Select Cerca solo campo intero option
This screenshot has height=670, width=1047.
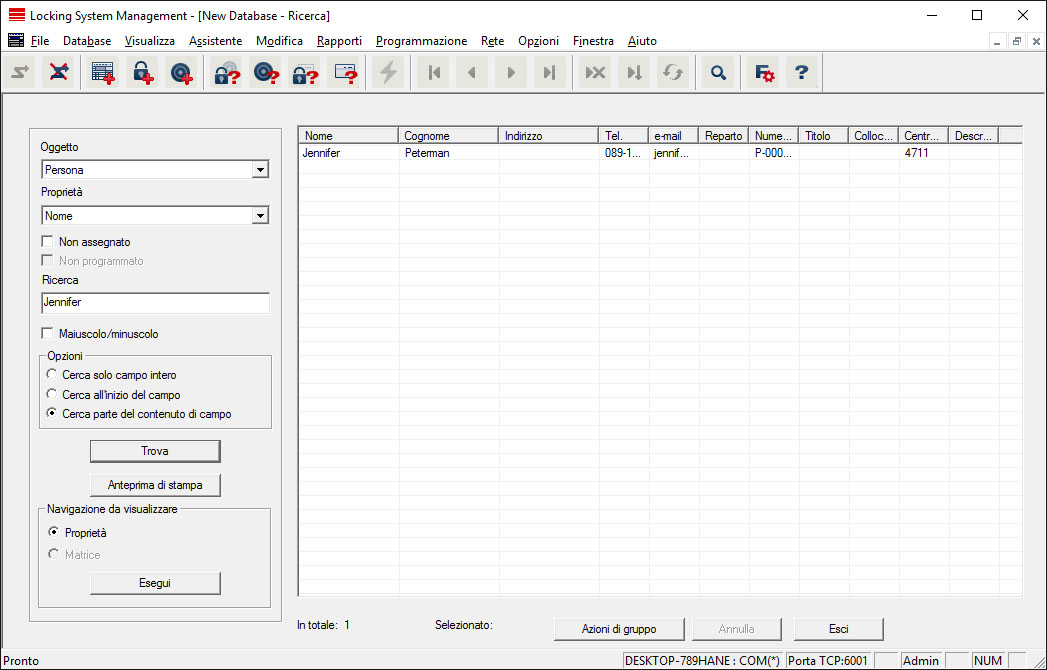(53, 375)
